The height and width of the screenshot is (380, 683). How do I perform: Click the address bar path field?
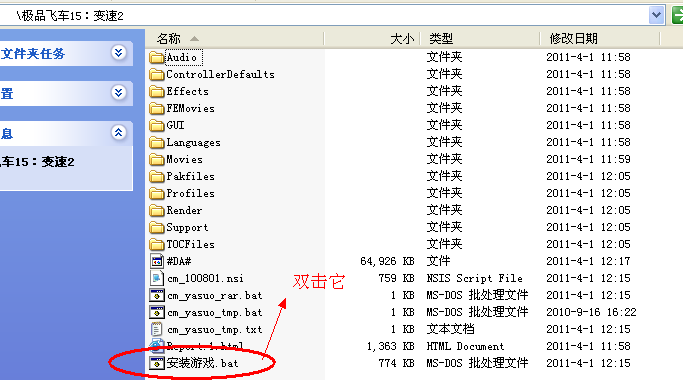[x=323, y=16]
